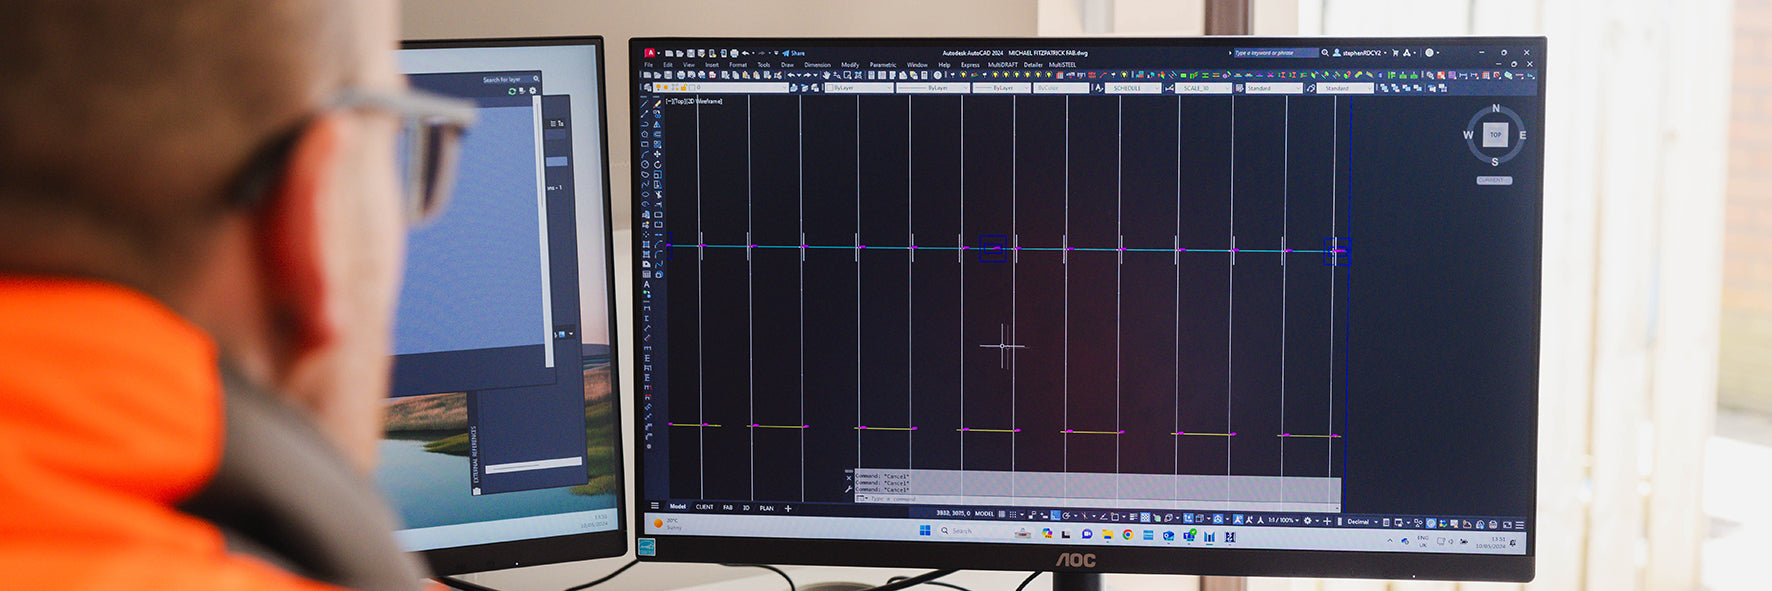Screen dimensions: 1772x591
Task: Click the search magnifier icon
Action: (1325, 53)
